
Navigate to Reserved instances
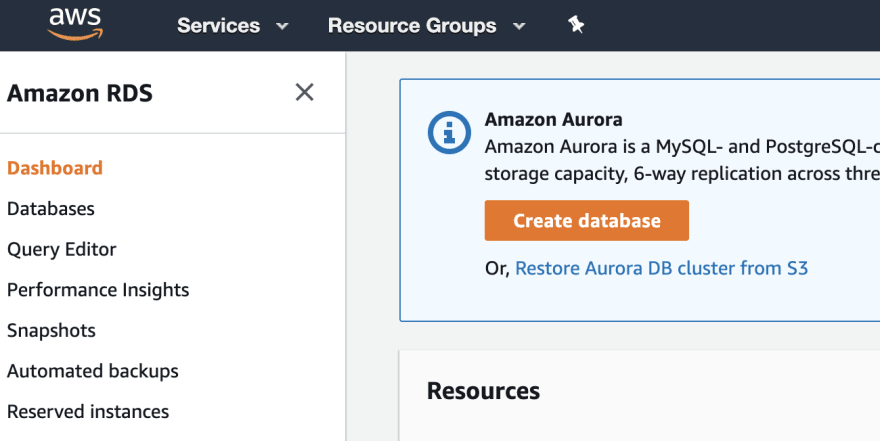click(88, 412)
